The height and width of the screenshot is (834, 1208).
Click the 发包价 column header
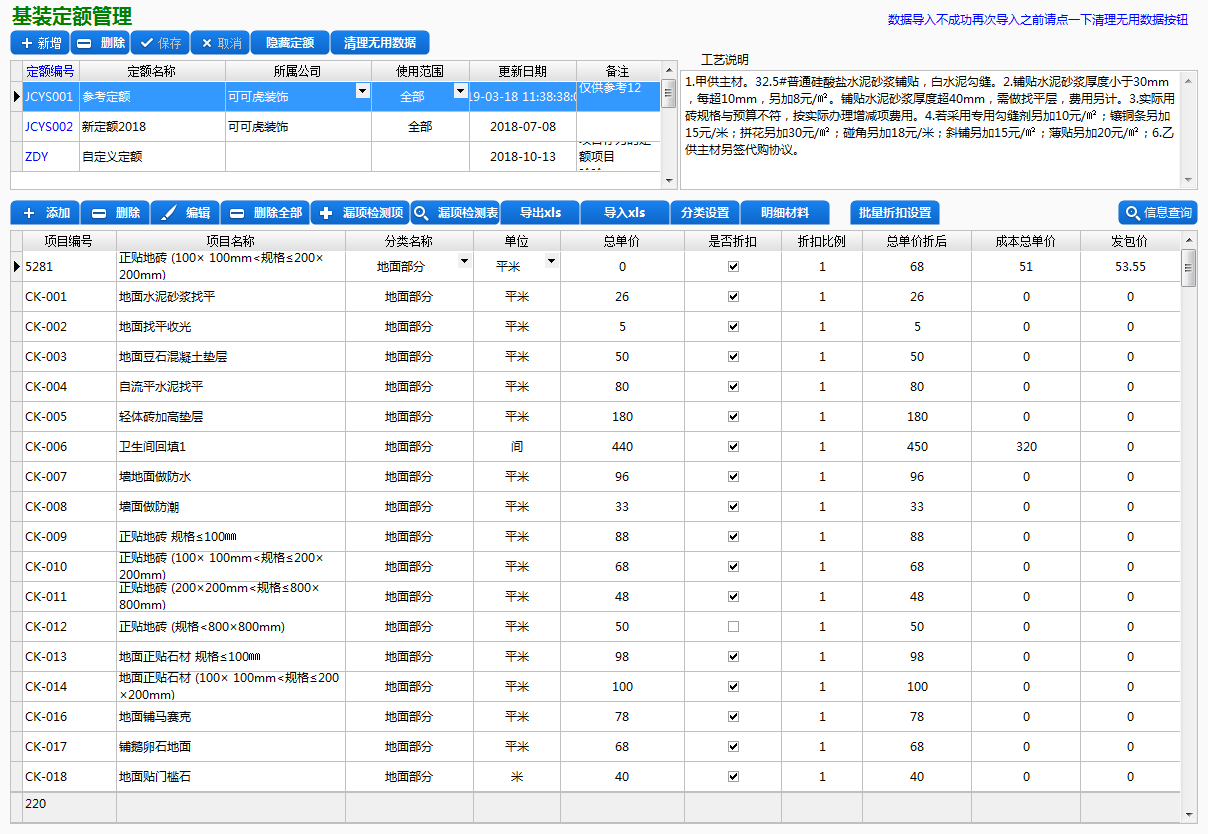(x=1130, y=242)
